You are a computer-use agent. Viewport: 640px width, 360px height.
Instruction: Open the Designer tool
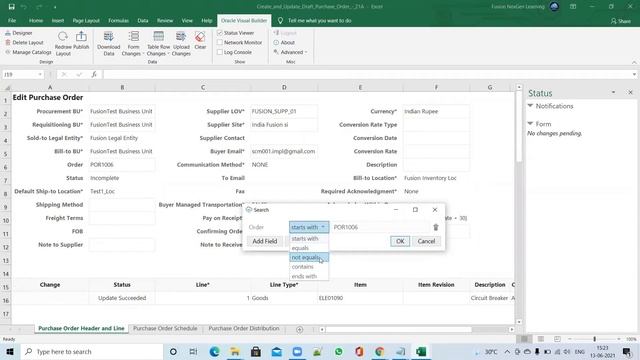click(x=19, y=33)
